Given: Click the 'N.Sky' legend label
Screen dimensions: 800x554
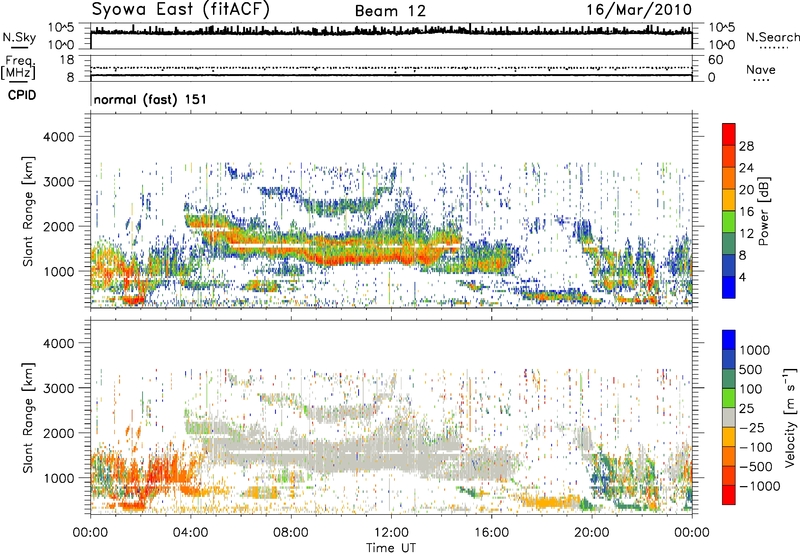Looking at the screenshot, I should [x=19, y=37].
